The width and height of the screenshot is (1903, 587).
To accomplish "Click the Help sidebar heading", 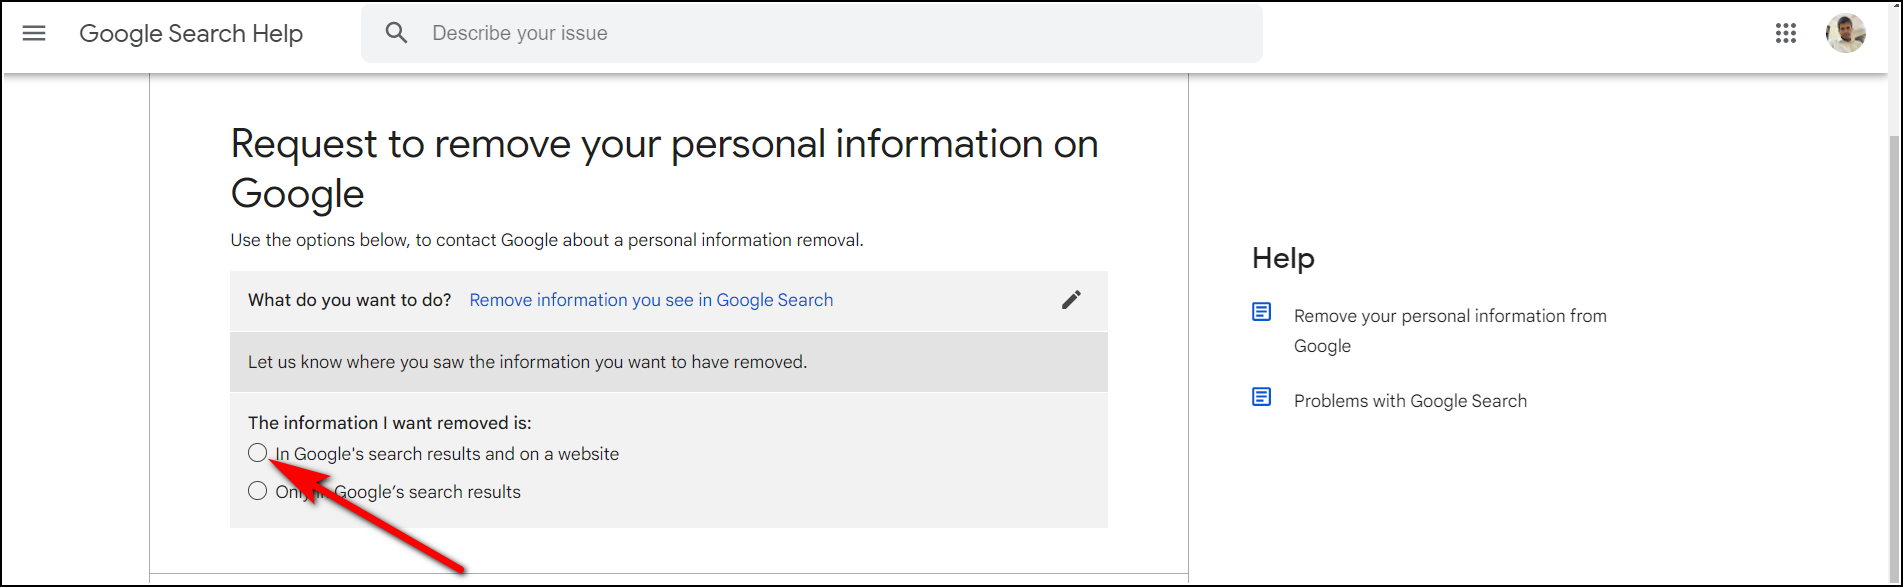I will (x=1283, y=258).
